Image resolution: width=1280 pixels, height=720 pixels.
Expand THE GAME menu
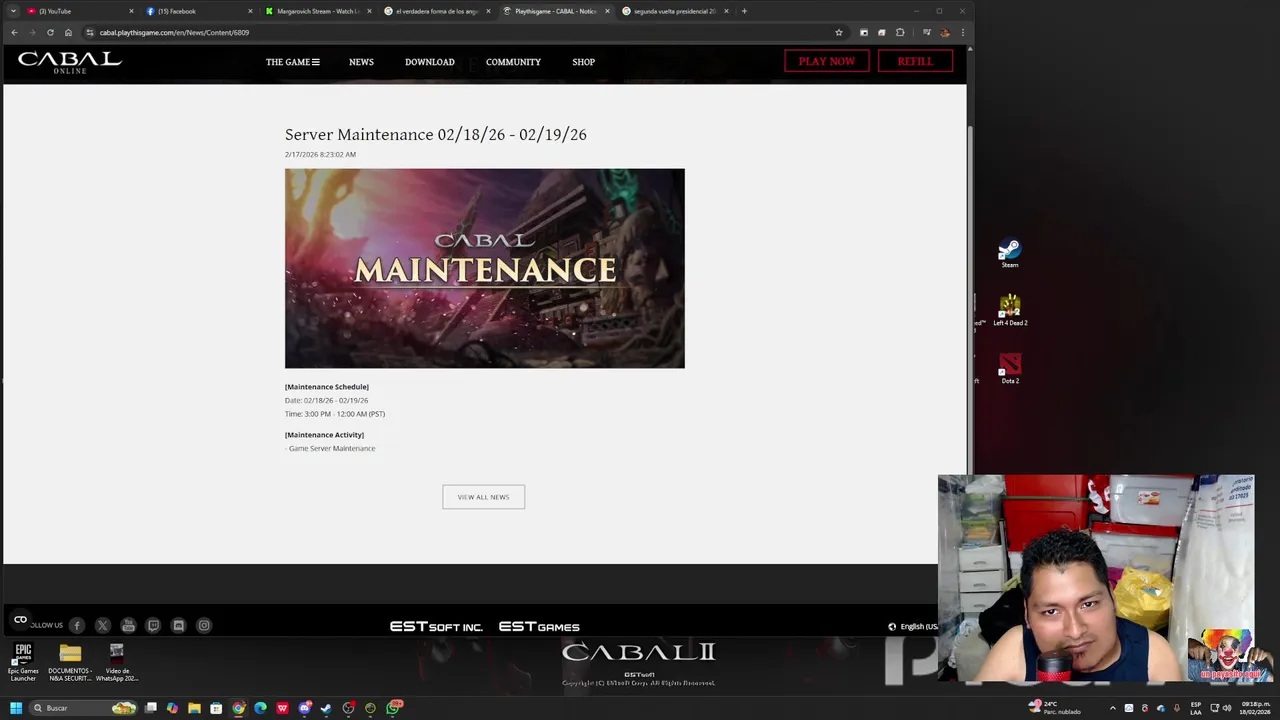pyautogui.click(x=293, y=62)
